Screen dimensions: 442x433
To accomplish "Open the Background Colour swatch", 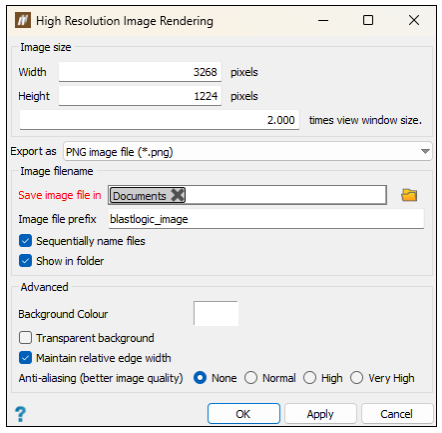I will pyautogui.click(x=216, y=313).
